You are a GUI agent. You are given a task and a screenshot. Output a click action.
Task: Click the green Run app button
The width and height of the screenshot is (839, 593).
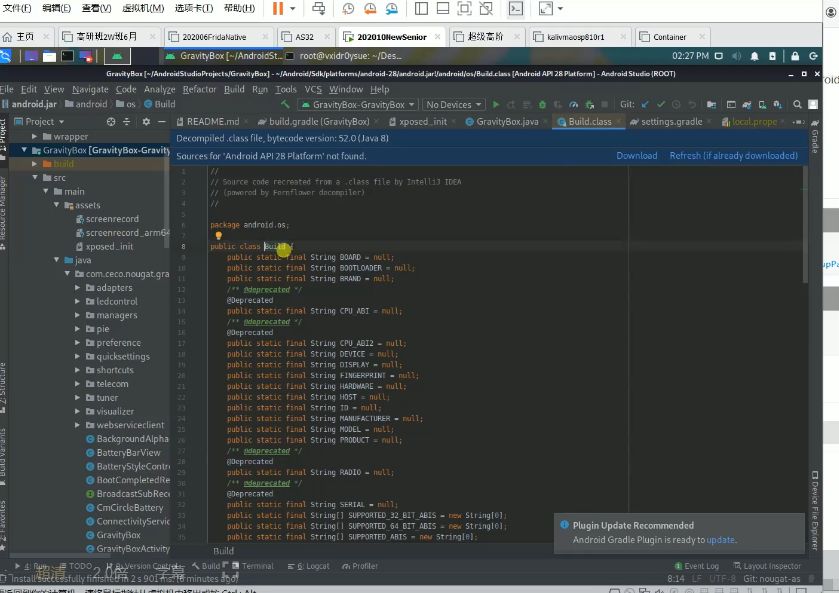496,104
